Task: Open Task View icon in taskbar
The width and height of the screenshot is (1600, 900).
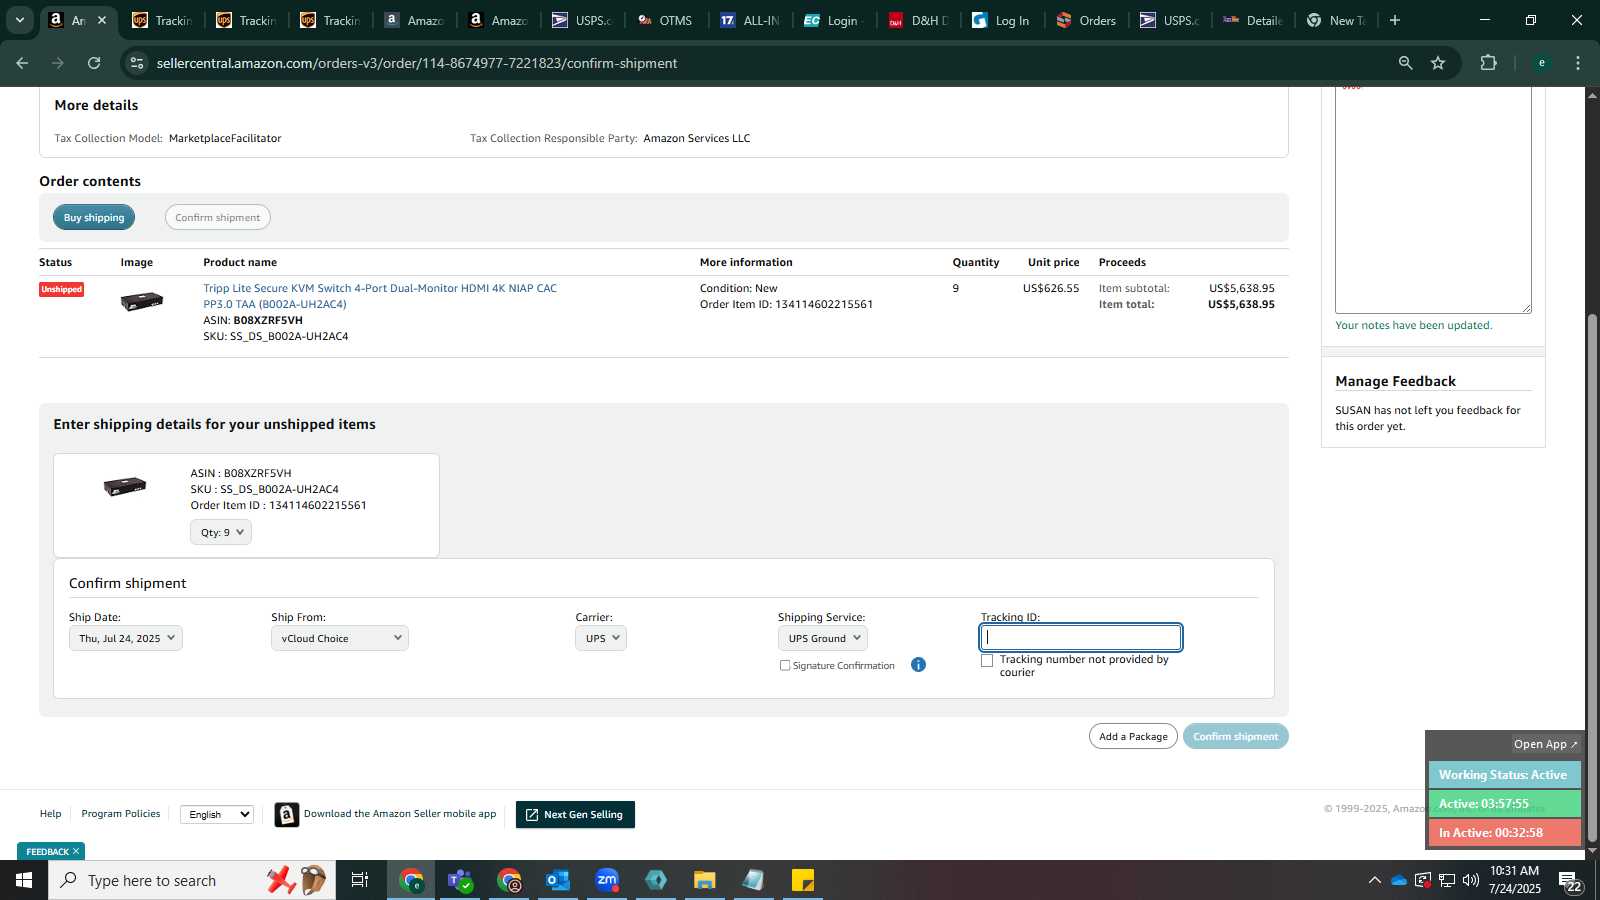Action: (x=359, y=880)
